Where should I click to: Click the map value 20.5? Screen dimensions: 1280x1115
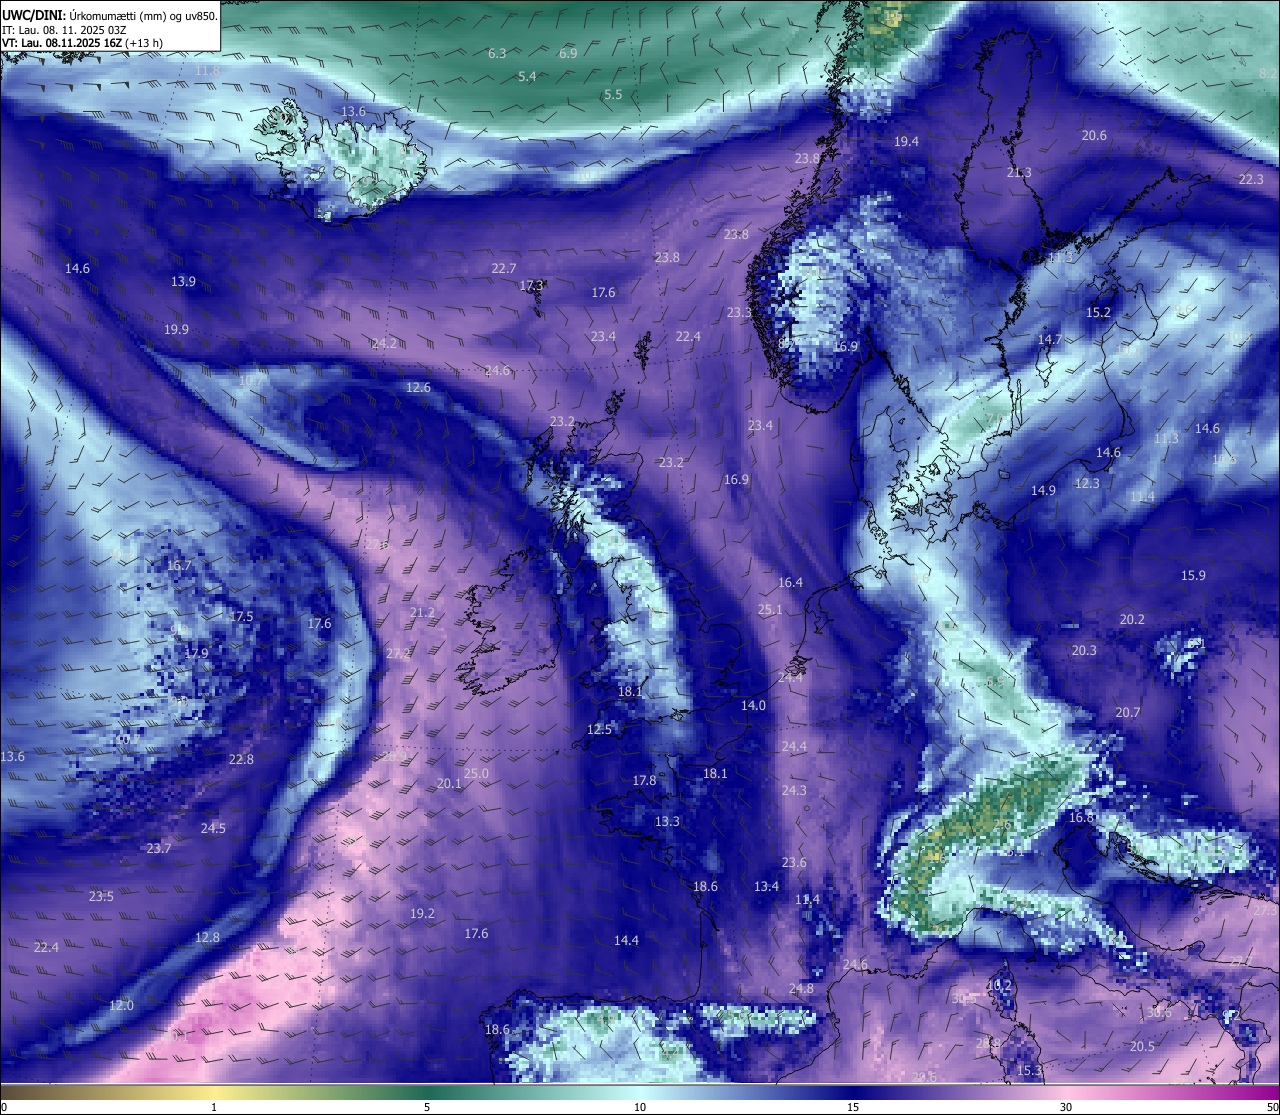(x=1142, y=1046)
